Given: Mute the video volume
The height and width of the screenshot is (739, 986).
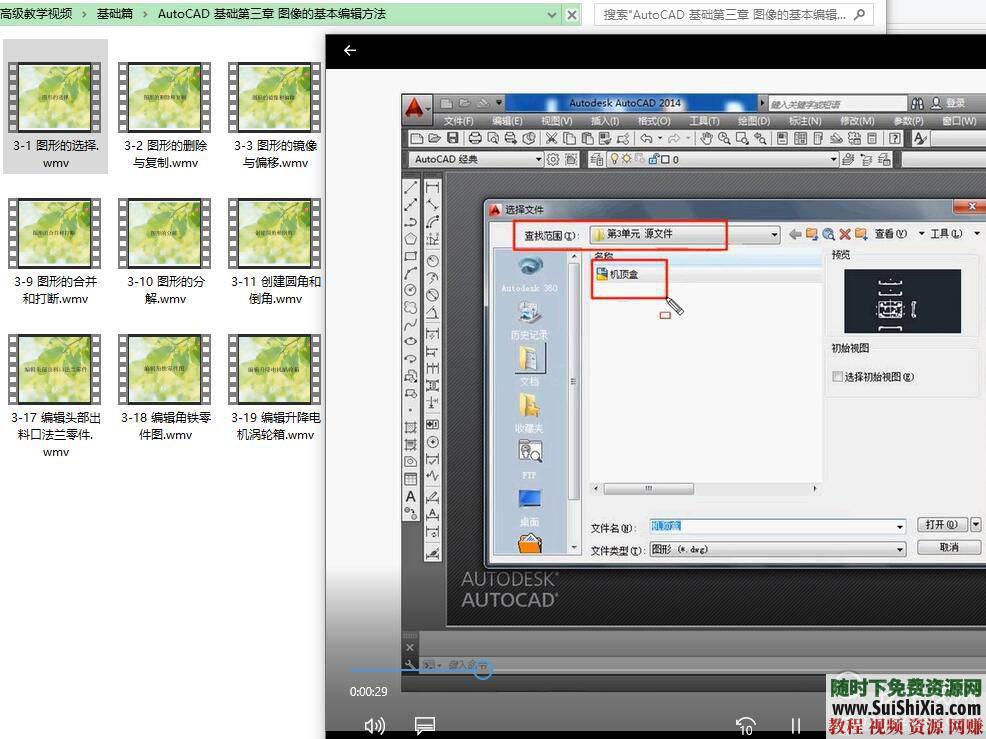Looking at the screenshot, I should (374, 726).
